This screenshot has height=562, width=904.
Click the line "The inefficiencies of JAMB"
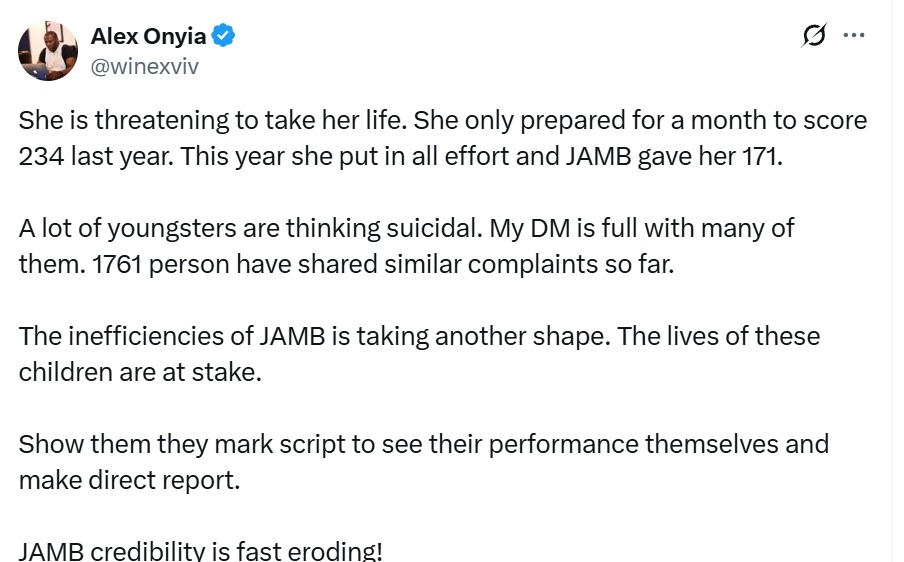[x=419, y=336]
